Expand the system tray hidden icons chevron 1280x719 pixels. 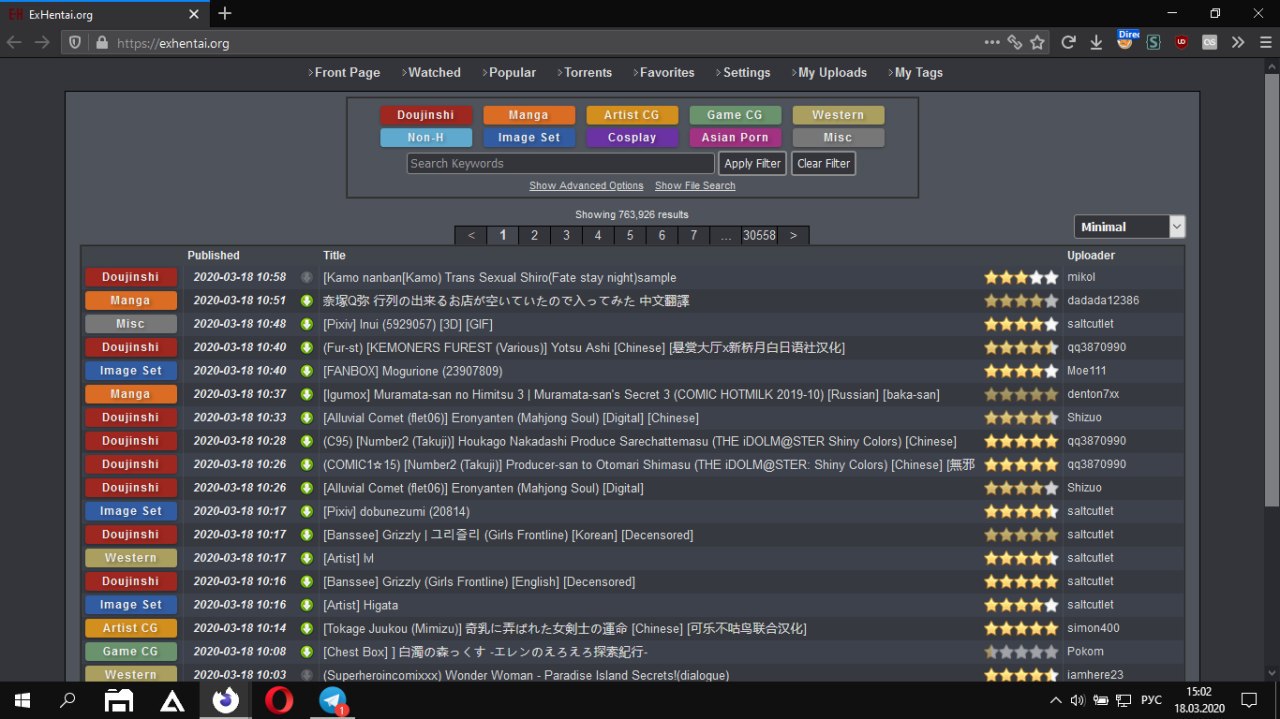pos(1056,700)
